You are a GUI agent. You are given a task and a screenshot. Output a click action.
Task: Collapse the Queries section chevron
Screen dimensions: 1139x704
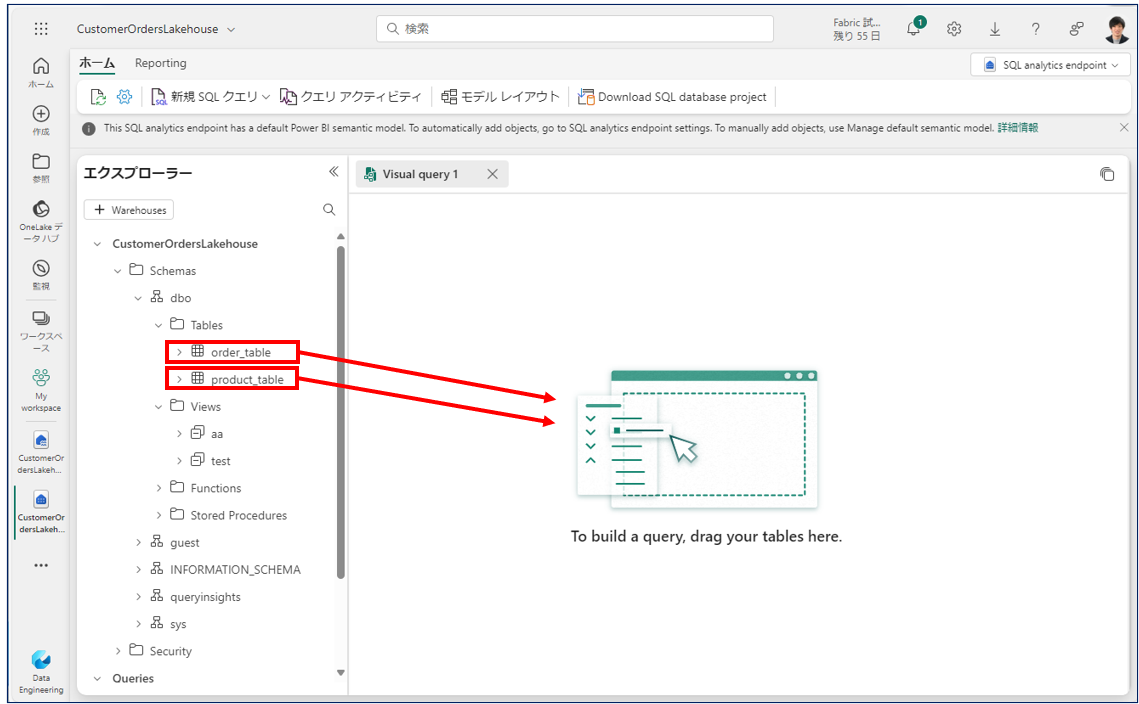(x=97, y=679)
